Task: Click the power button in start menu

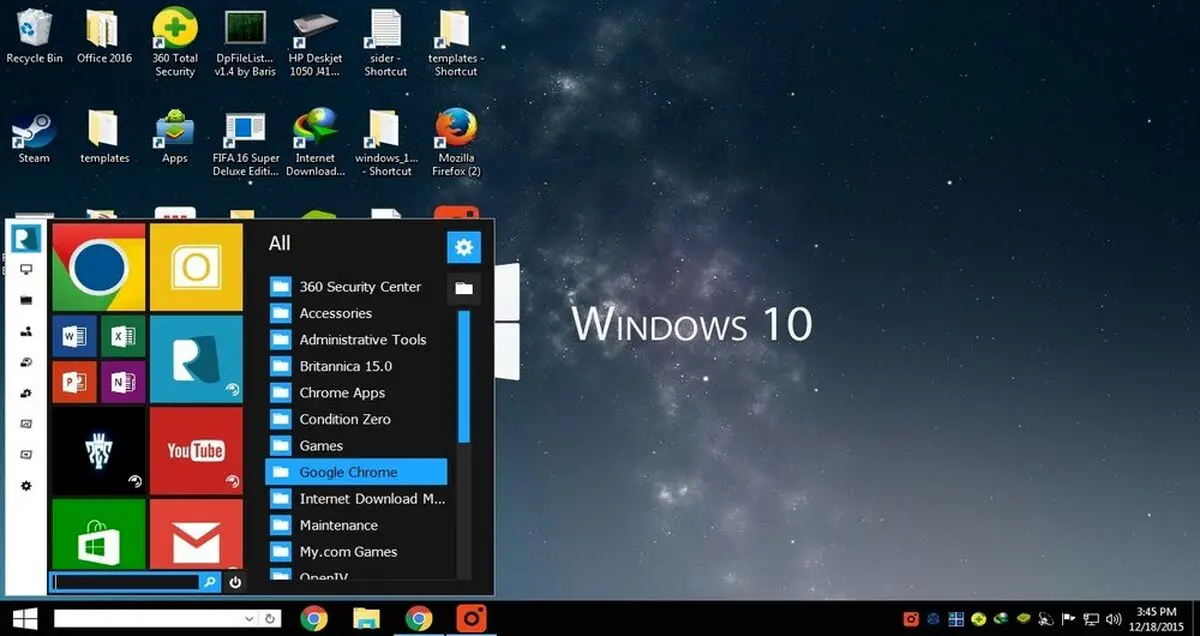Action: coord(235,581)
